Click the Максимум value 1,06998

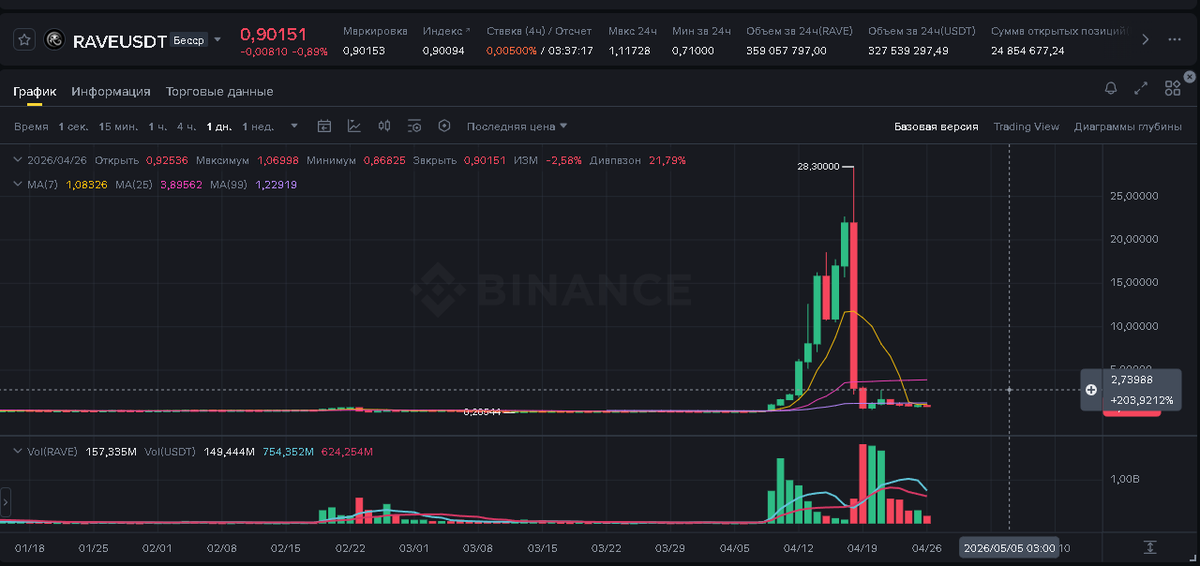(x=278, y=160)
